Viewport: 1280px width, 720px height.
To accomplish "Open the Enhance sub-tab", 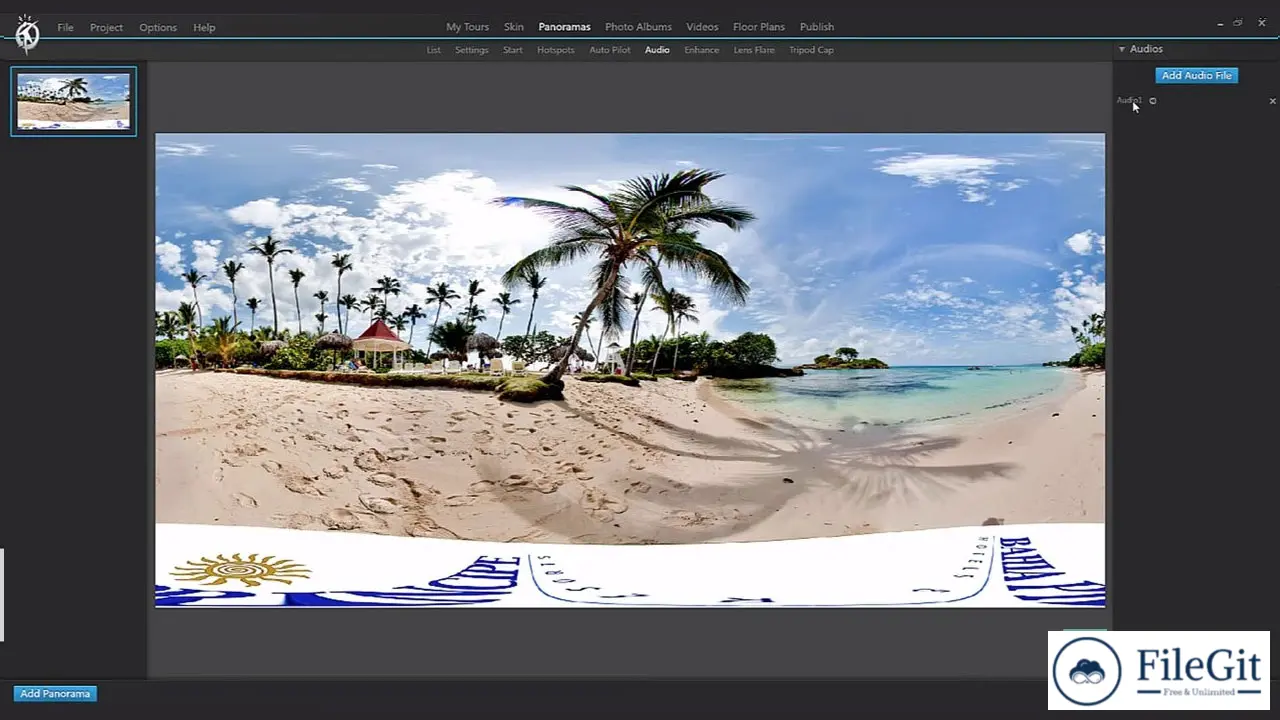I will pyautogui.click(x=702, y=50).
